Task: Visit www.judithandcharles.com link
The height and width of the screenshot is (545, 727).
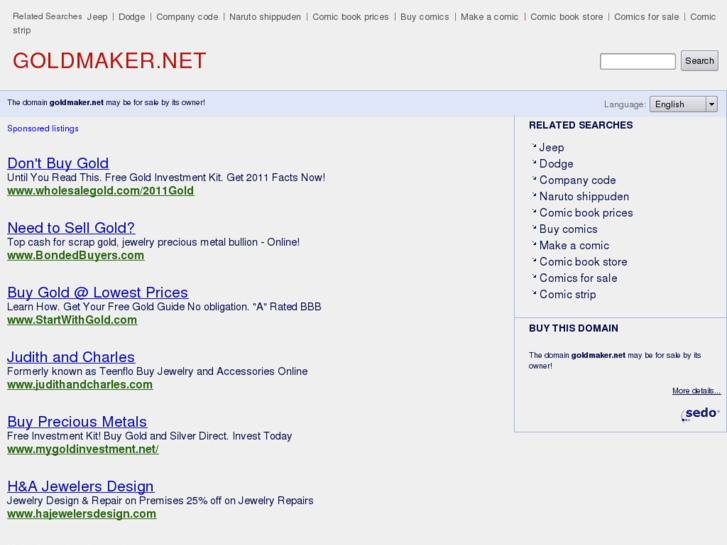Action: (80, 385)
